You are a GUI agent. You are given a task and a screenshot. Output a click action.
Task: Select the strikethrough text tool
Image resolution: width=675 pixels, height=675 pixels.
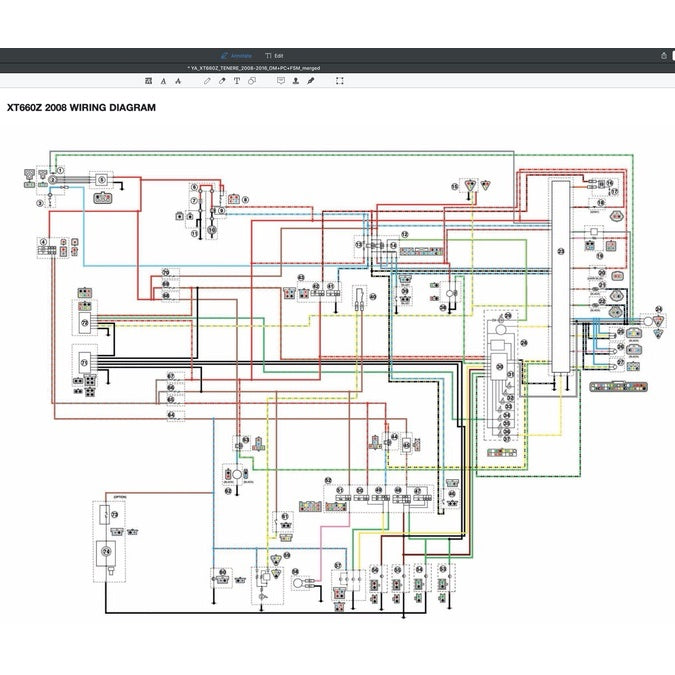point(177,80)
